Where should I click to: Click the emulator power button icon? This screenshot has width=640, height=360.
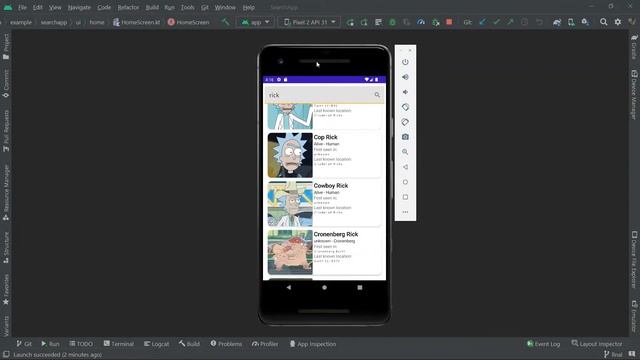tap(405, 62)
